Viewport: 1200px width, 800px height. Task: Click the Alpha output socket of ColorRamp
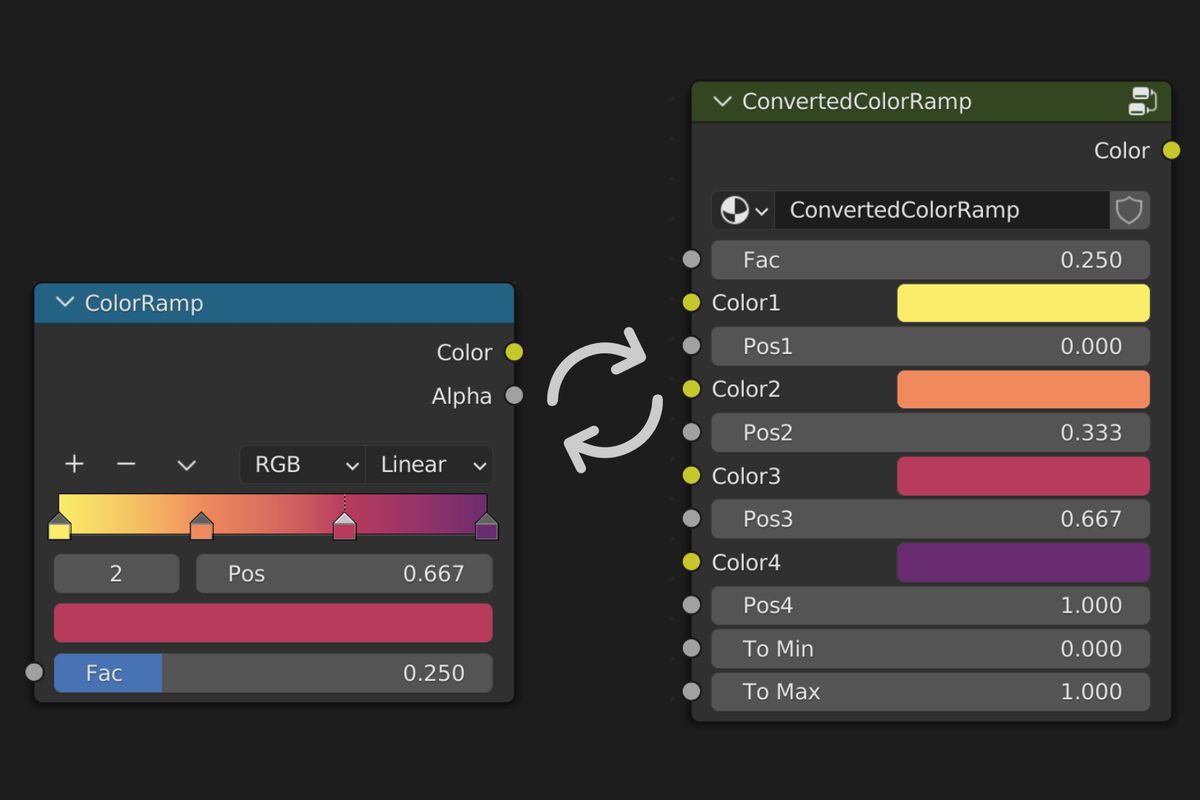(514, 395)
